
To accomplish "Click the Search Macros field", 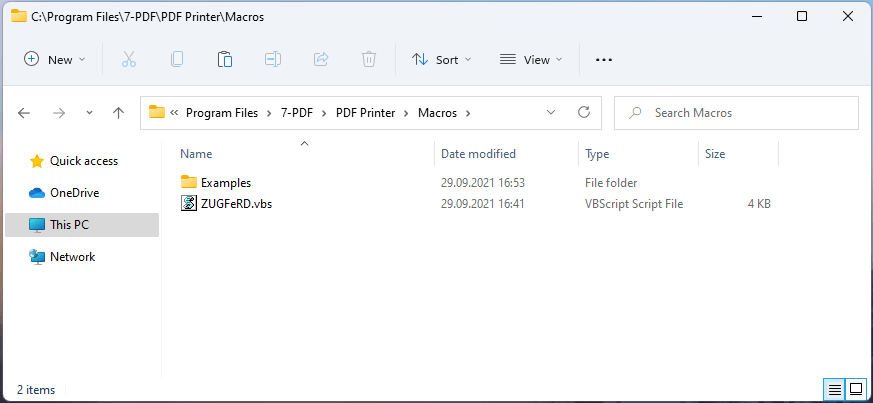I will point(736,113).
